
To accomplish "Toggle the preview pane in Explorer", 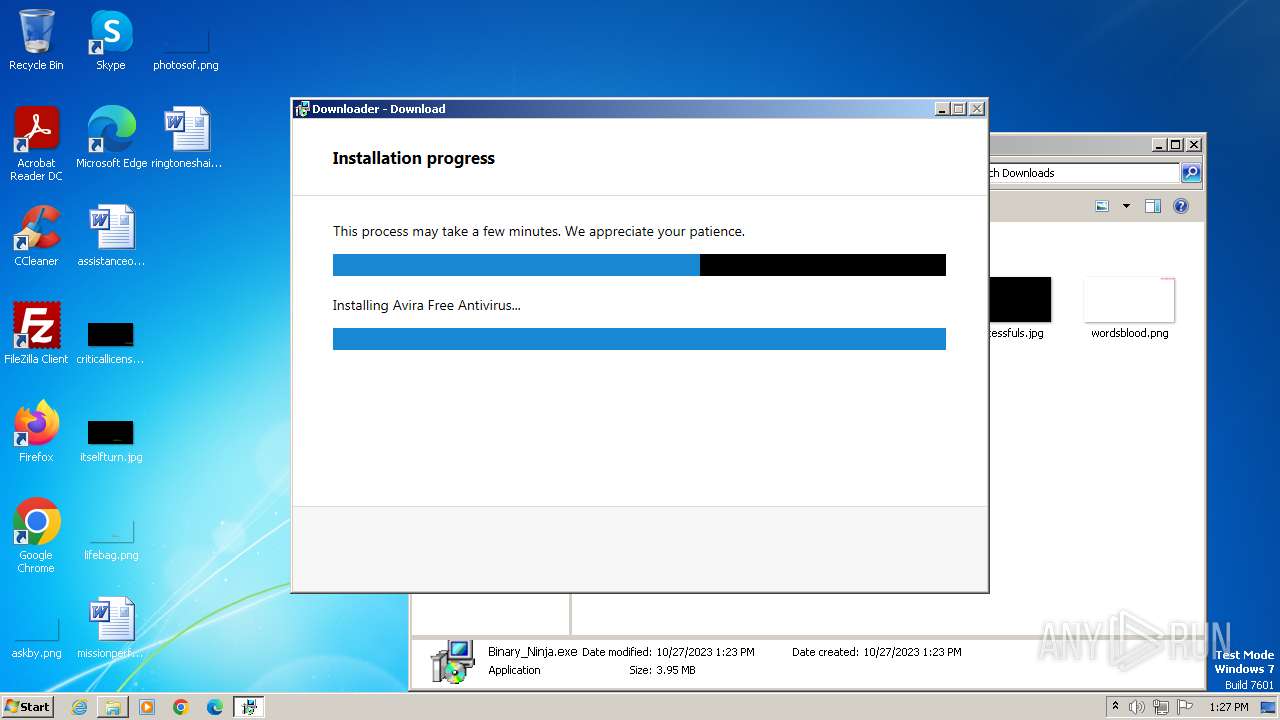I will pos(1152,206).
